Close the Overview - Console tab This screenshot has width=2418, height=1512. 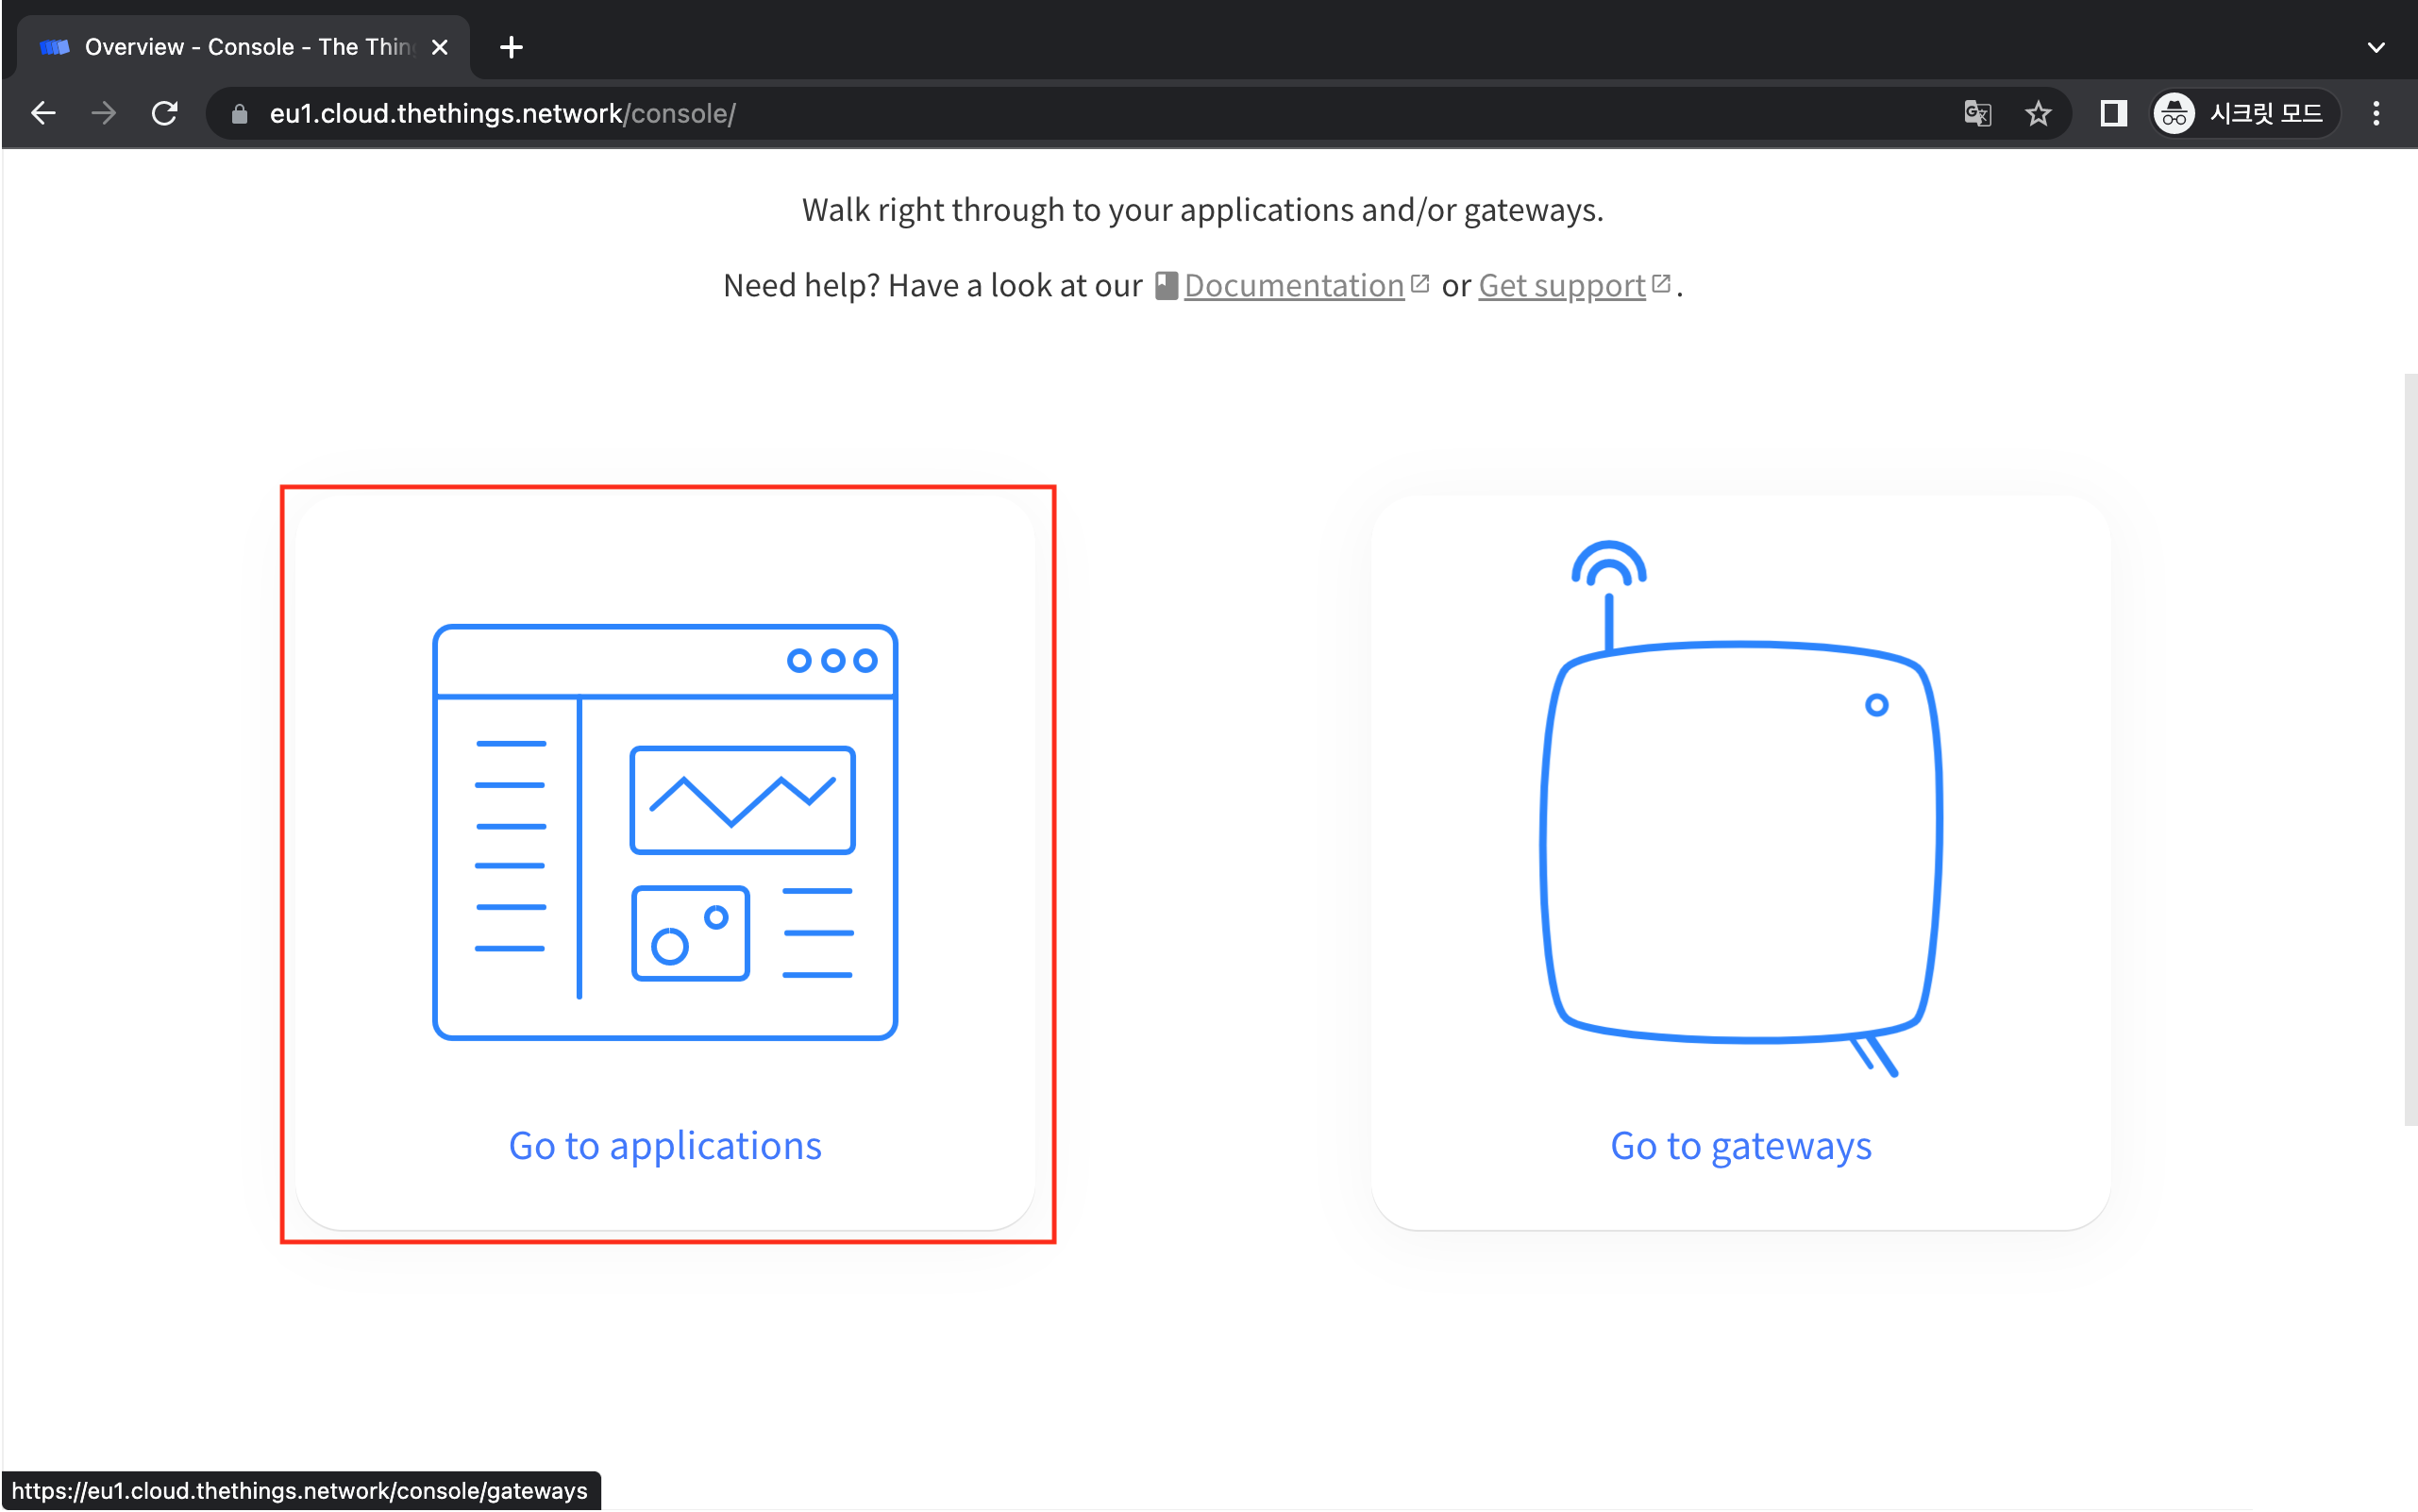click(439, 47)
